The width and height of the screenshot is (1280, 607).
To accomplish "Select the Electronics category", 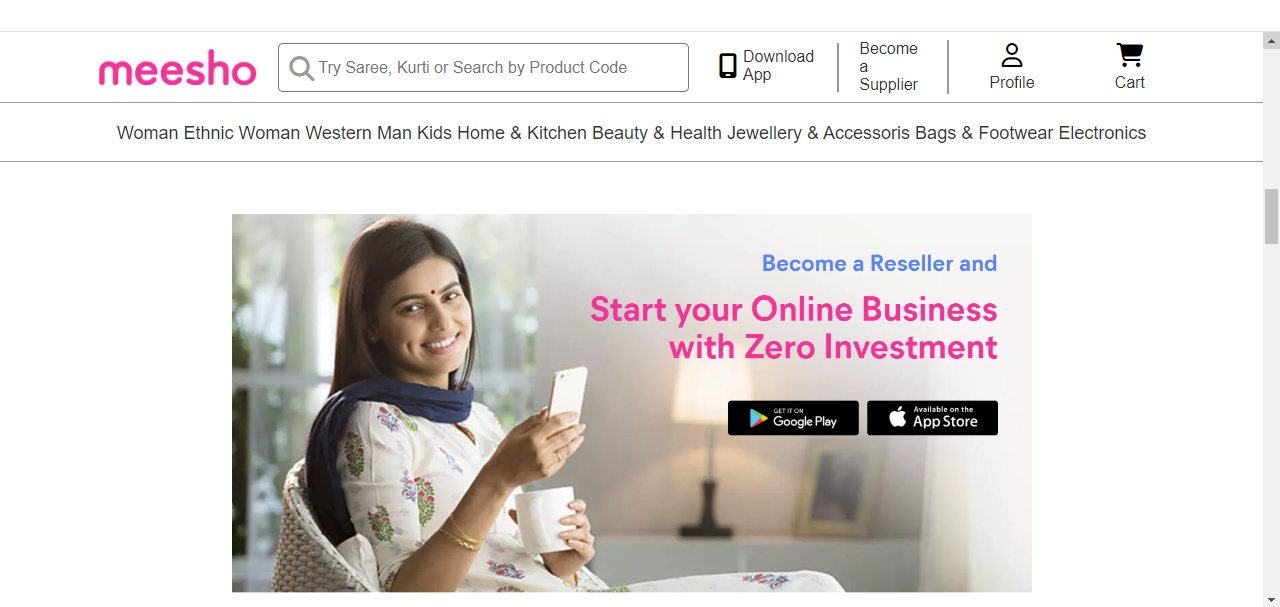I will pyautogui.click(x=1102, y=133).
